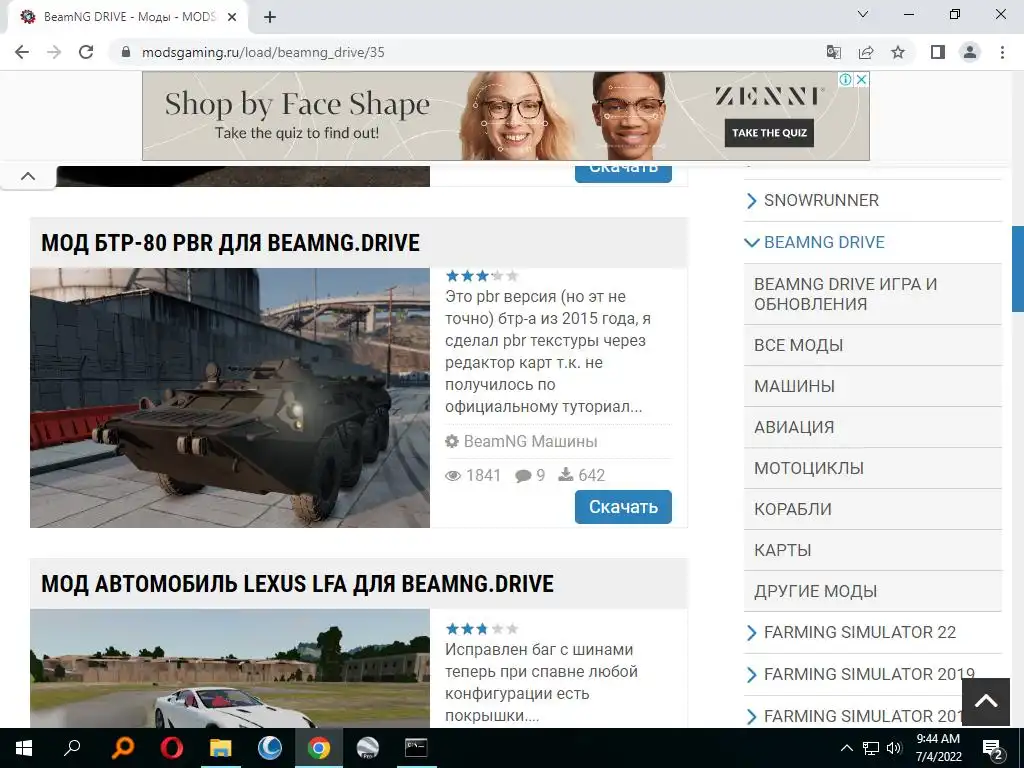The height and width of the screenshot is (768, 1024).
Task: Download the БТР-80 mod via Скачать
Action: tap(623, 507)
